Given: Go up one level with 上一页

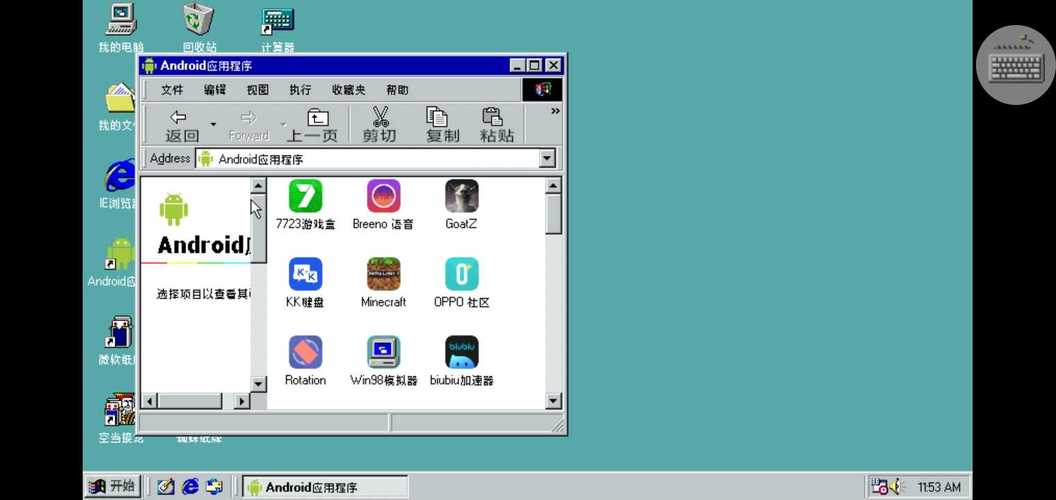Looking at the screenshot, I should pos(313,125).
